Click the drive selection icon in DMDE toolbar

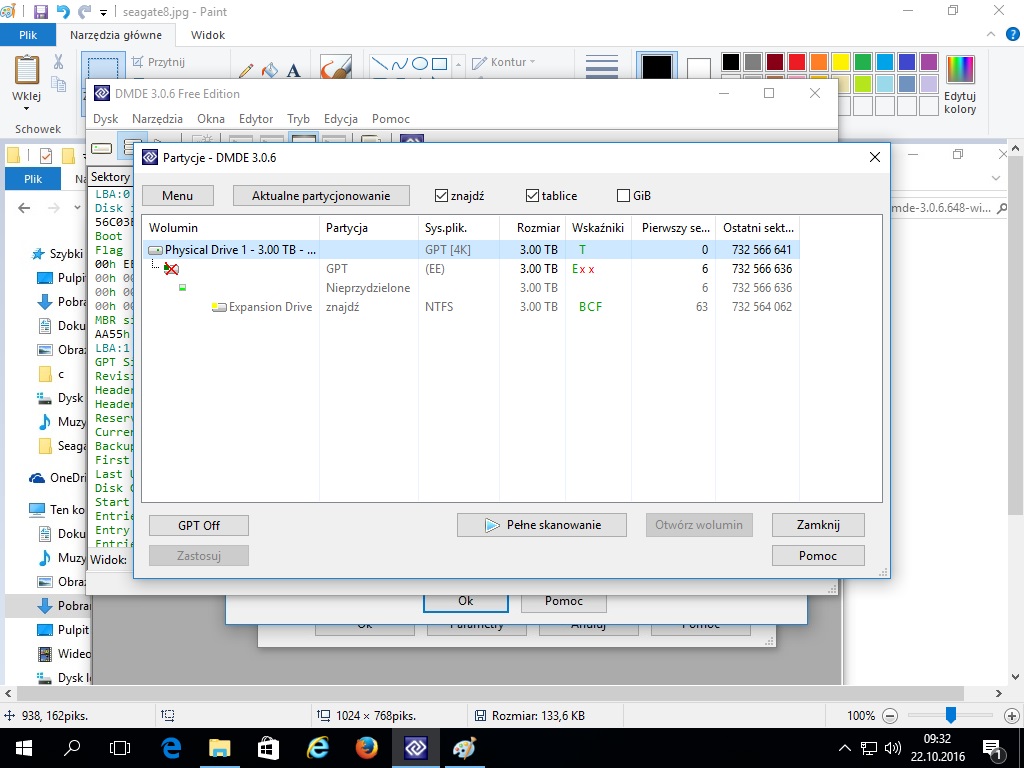coord(101,148)
